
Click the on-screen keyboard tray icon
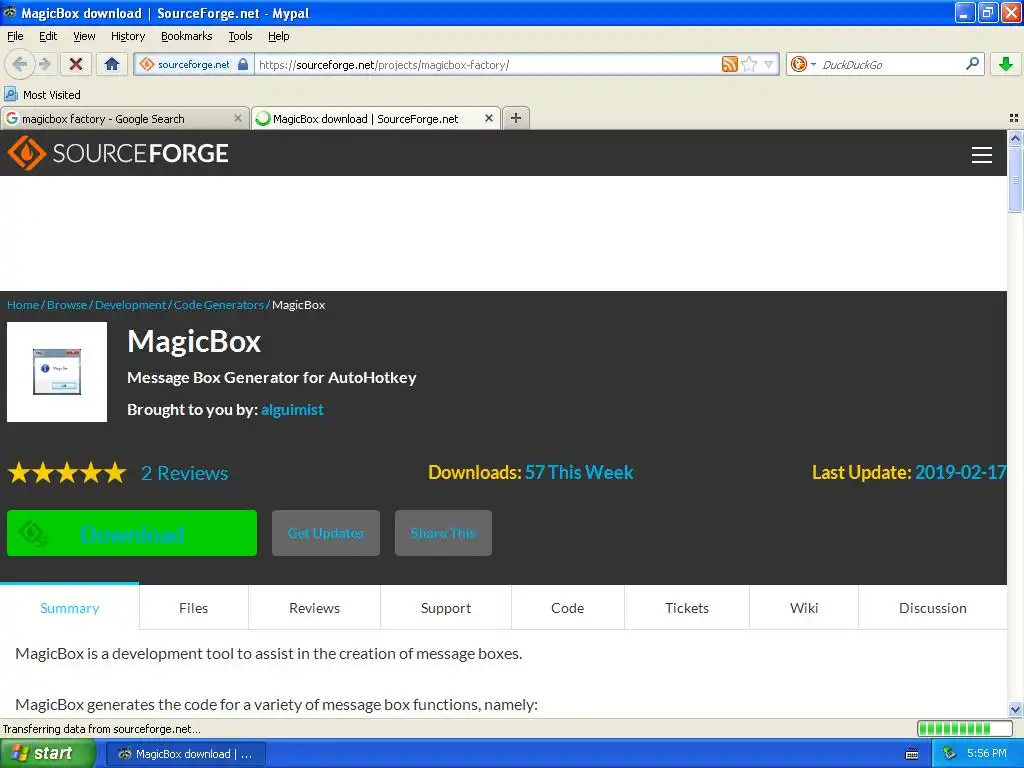point(912,754)
